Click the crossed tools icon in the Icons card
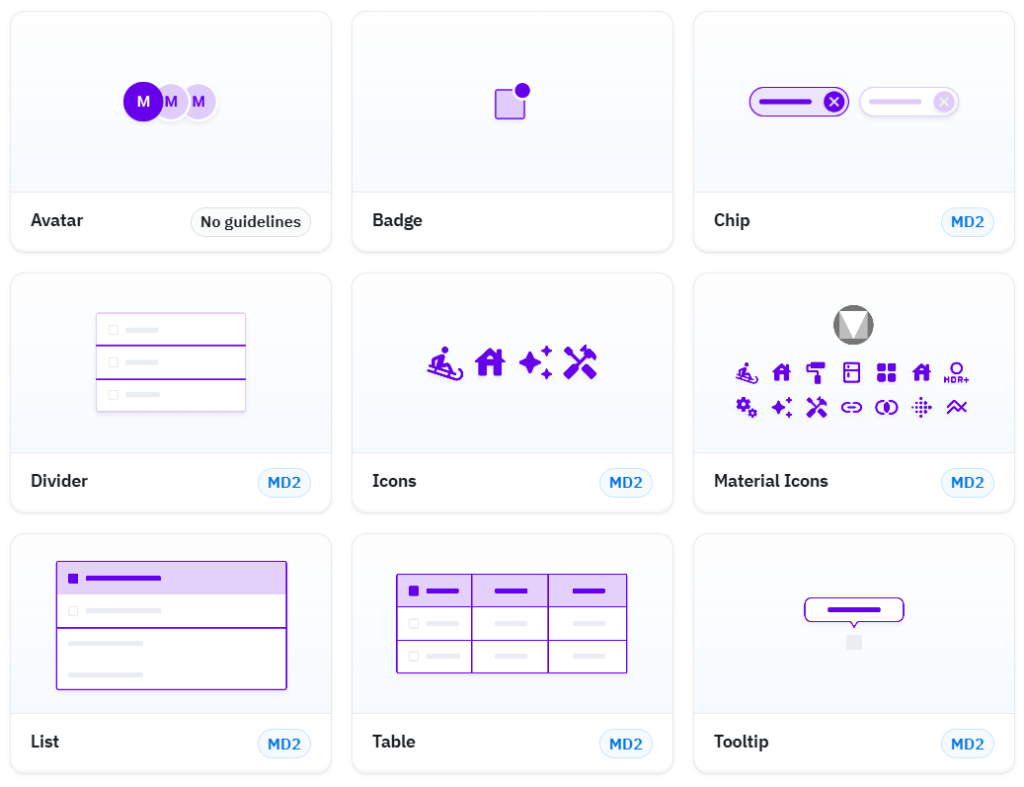Viewport: 1024px width, 787px height. (x=581, y=362)
